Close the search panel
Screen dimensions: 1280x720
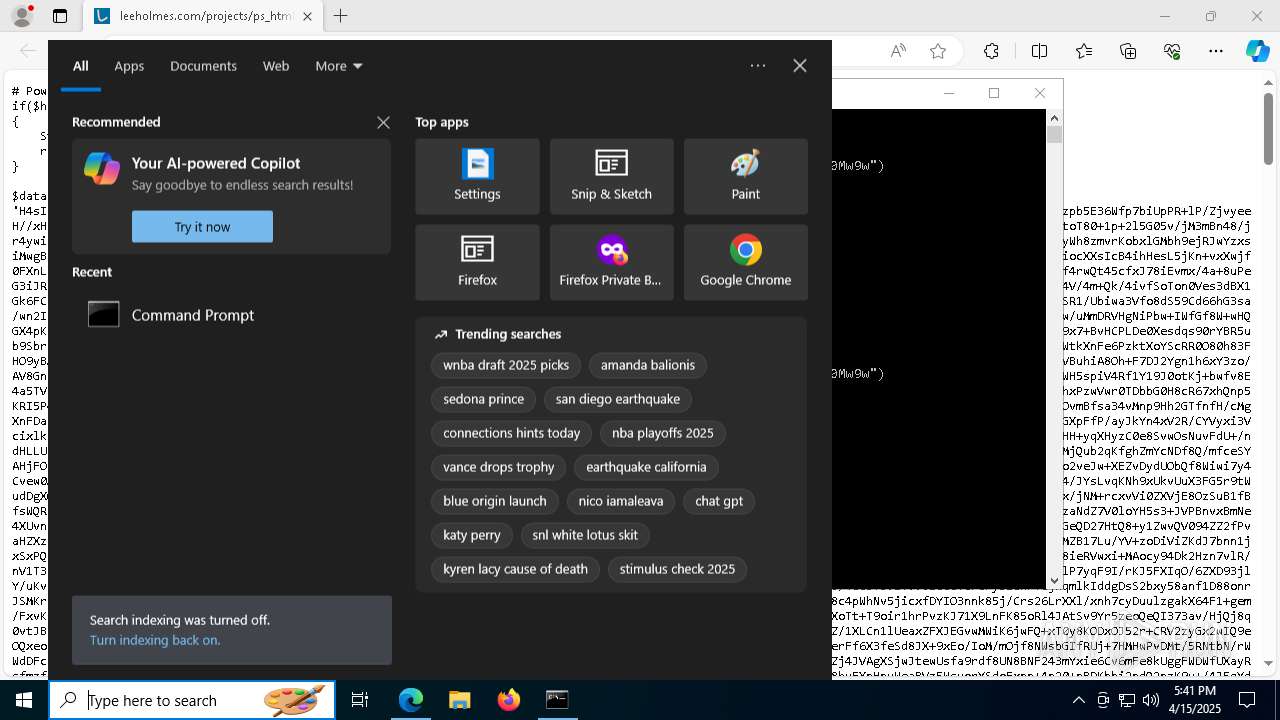[800, 66]
